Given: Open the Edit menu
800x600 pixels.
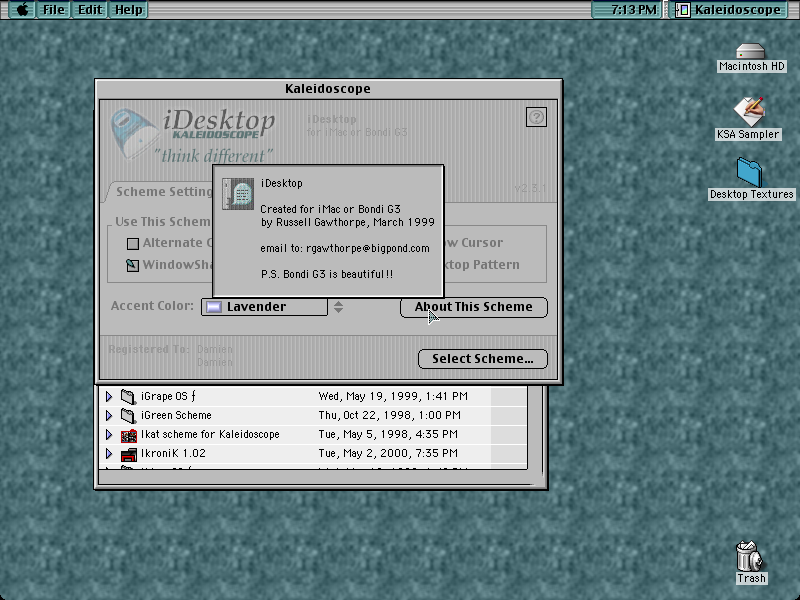Looking at the screenshot, I should pos(90,10).
